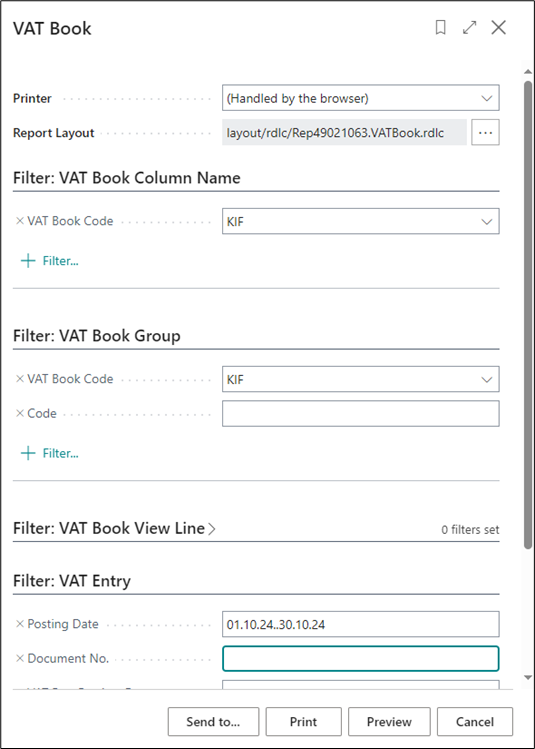Click the Print button
The height and width of the screenshot is (749, 535).
pyautogui.click(x=303, y=721)
